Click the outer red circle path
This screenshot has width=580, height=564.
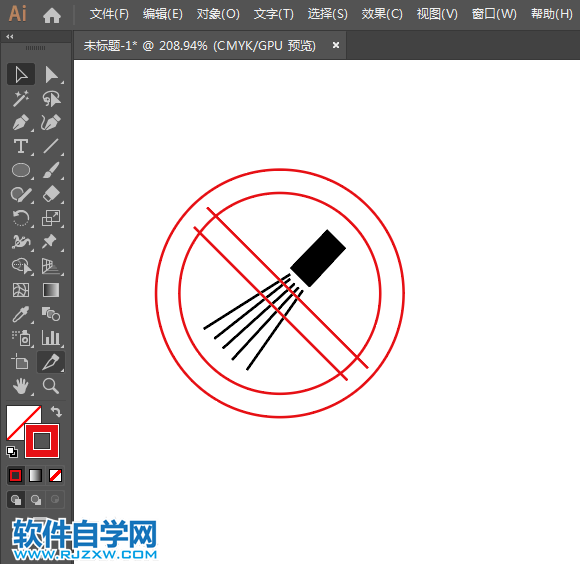[x=280, y=169]
